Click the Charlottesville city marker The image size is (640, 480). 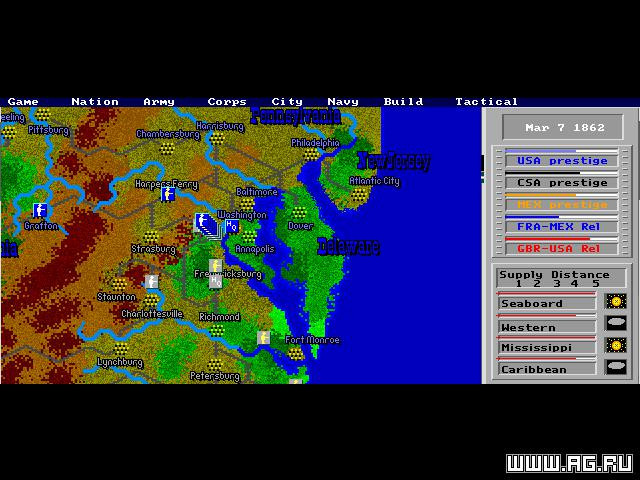(x=151, y=301)
